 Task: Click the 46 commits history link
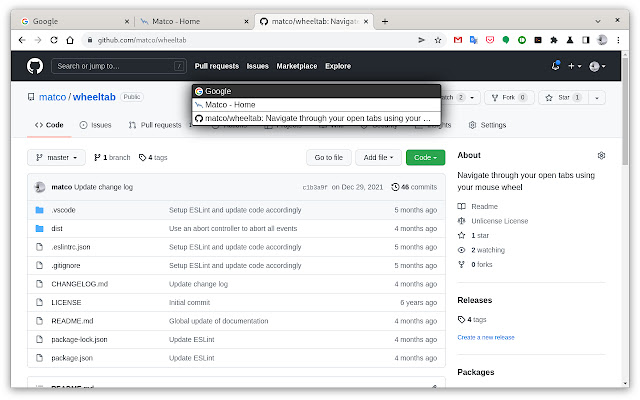pos(414,187)
